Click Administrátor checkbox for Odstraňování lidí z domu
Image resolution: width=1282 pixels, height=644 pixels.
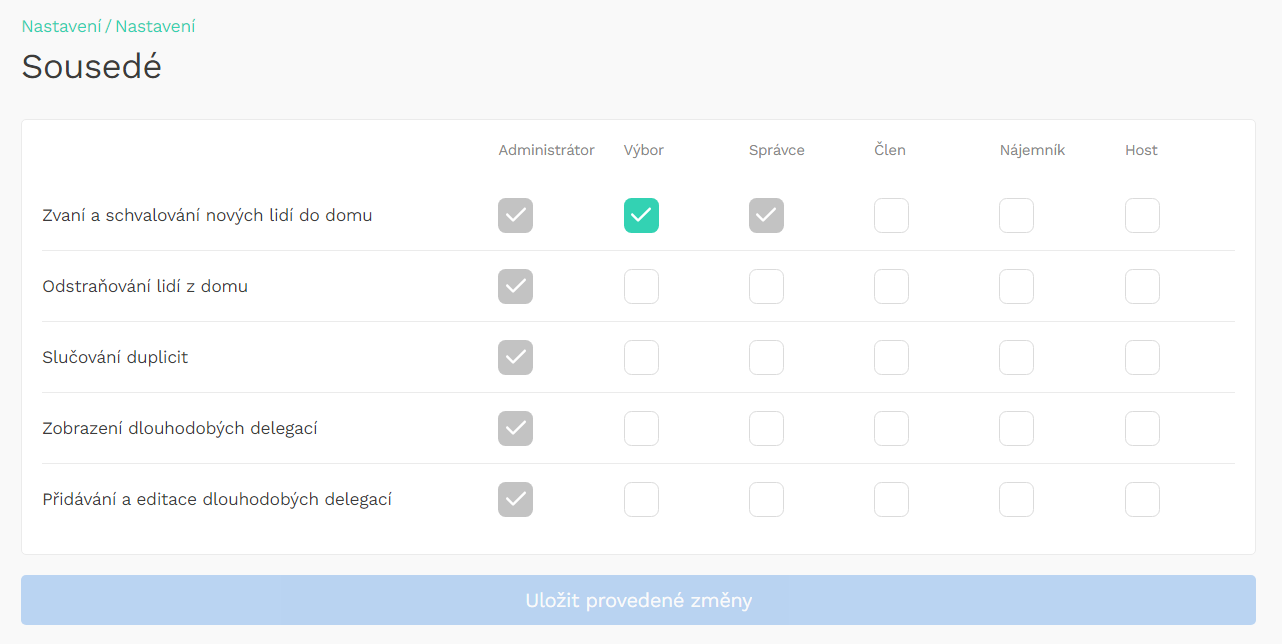[x=515, y=286]
